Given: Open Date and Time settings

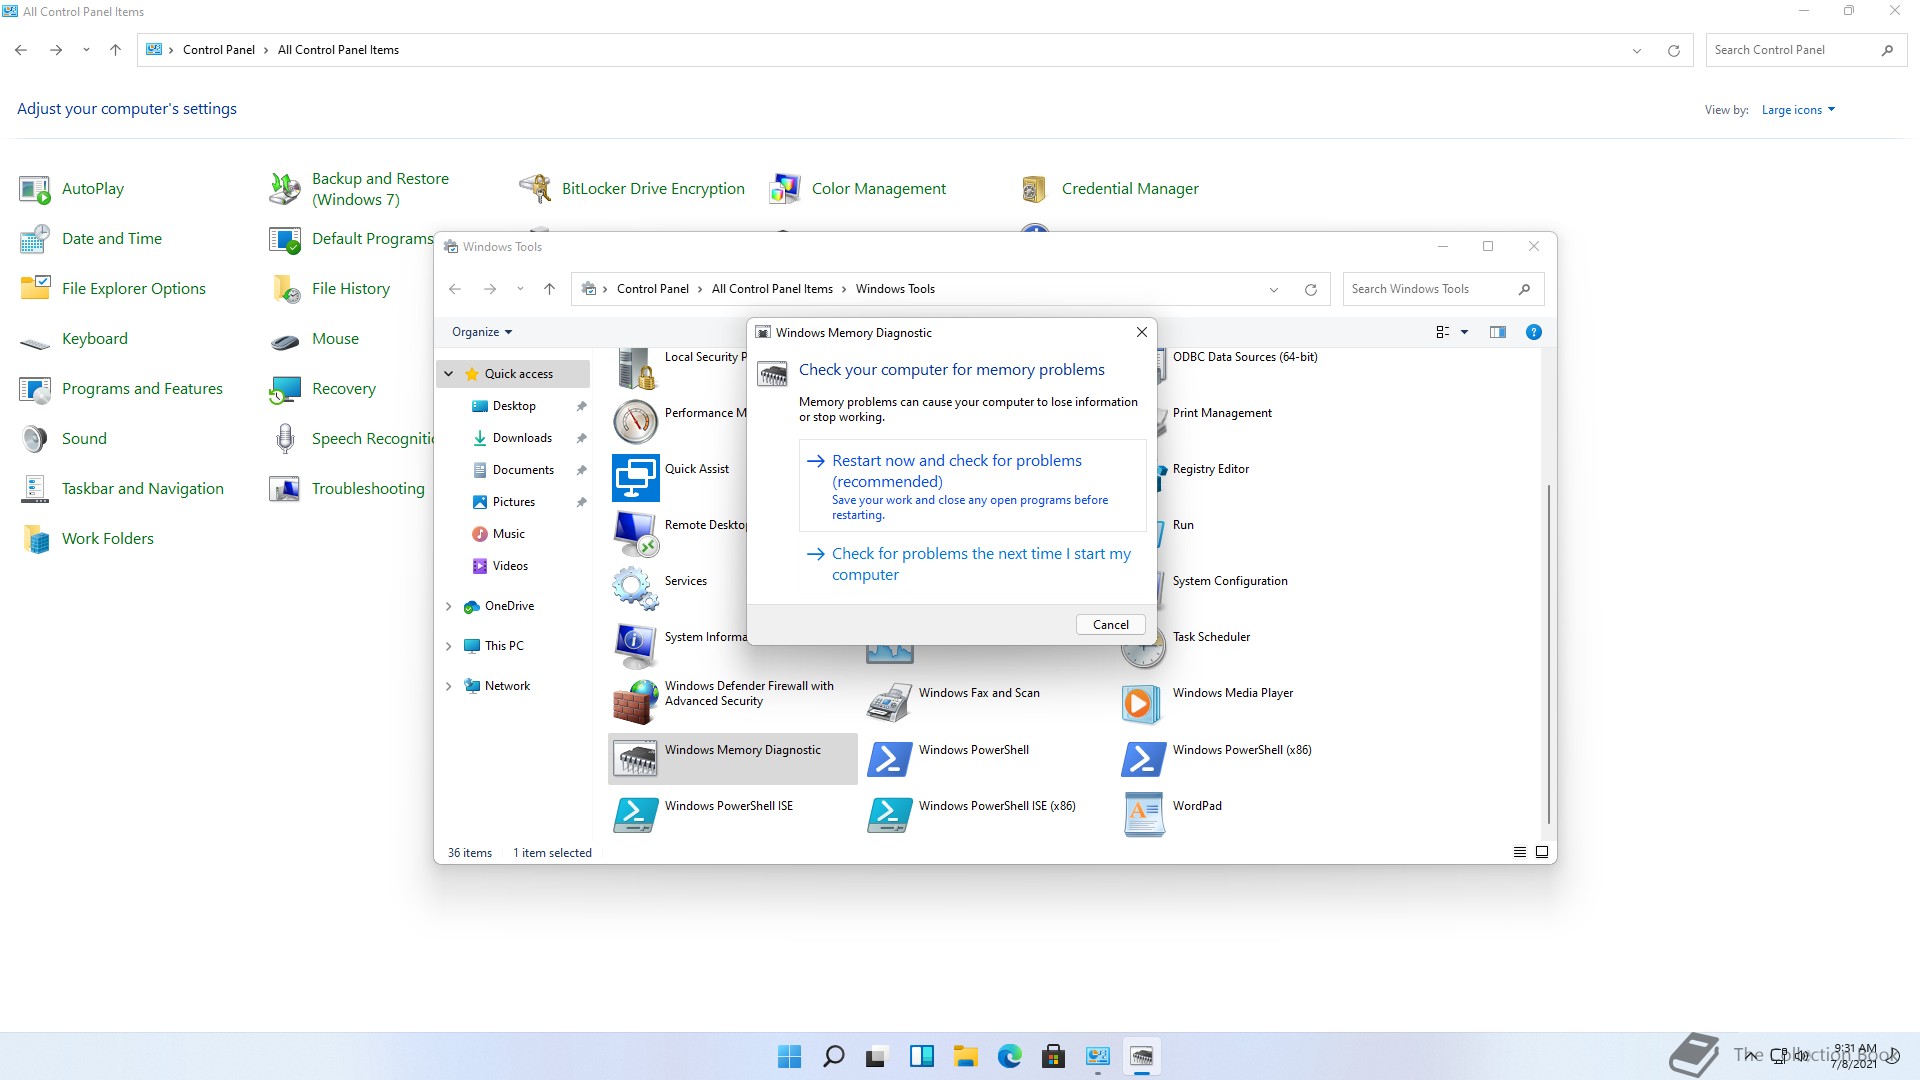Looking at the screenshot, I should pos(91,239).
